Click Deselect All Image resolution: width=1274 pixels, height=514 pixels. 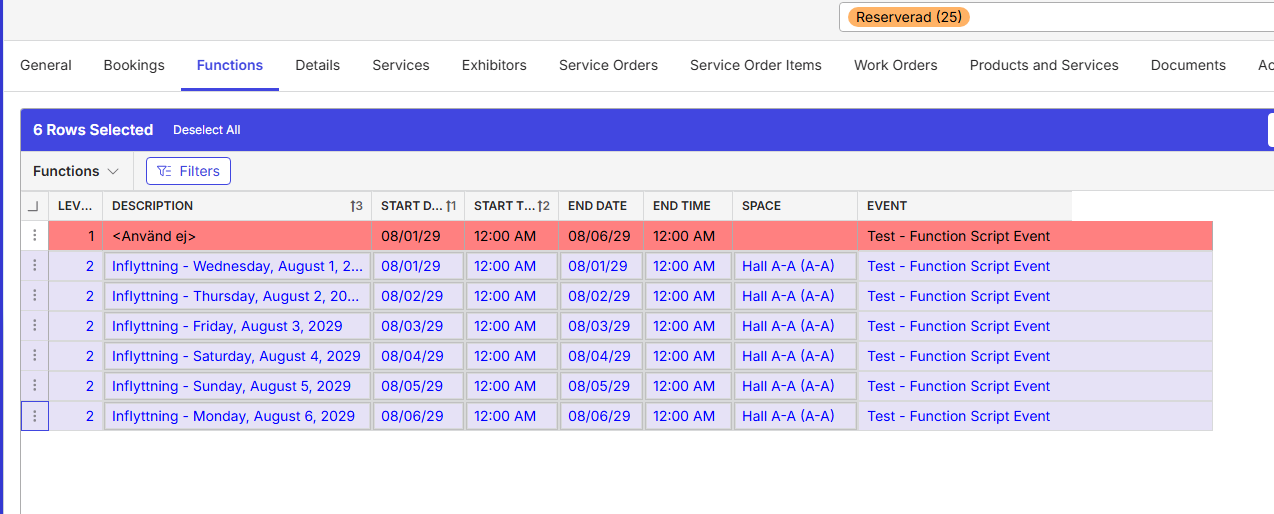coord(206,130)
